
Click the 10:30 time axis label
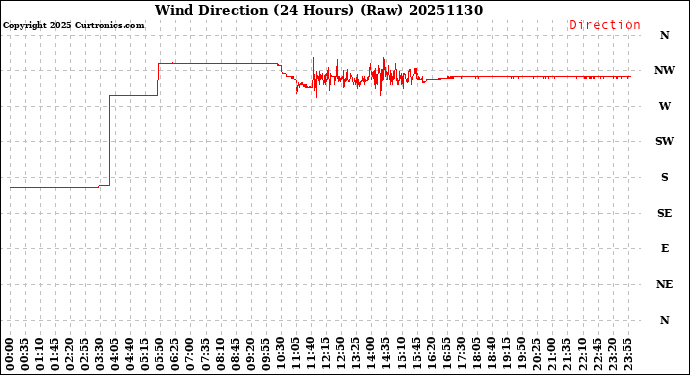(280, 354)
